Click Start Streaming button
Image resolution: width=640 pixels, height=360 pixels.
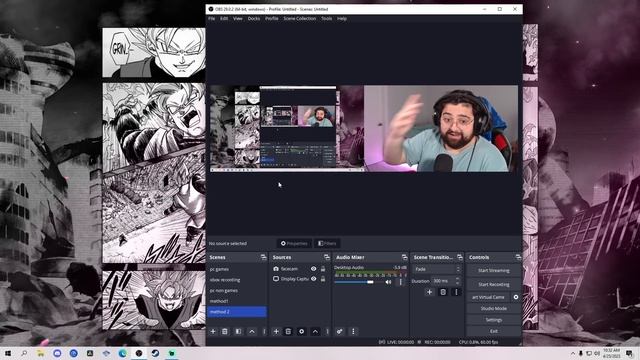pyautogui.click(x=493, y=270)
